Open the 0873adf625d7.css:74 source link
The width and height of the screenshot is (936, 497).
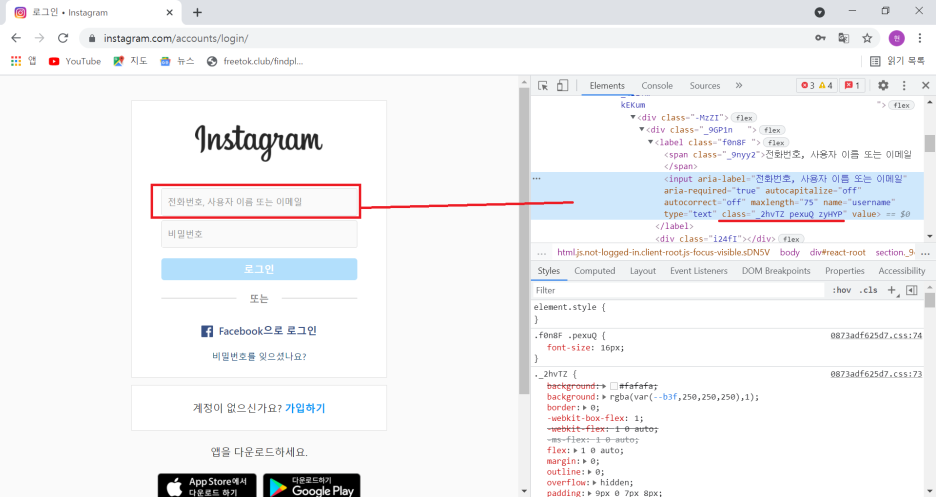point(876,336)
